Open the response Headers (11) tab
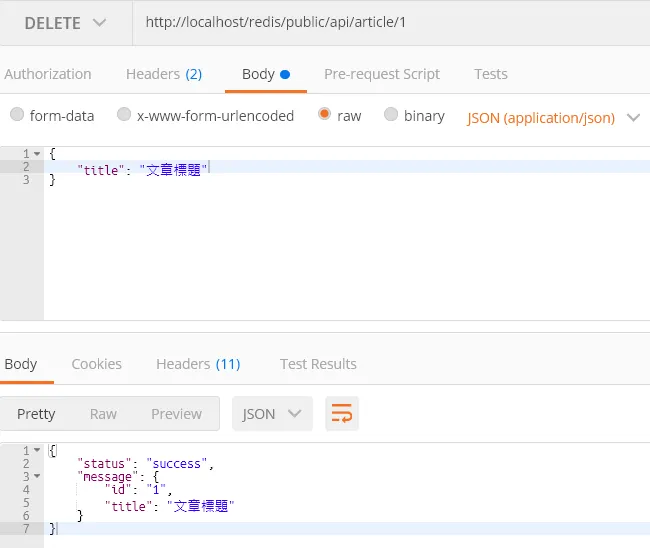The image size is (650, 548). pyautogui.click(x=198, y=364)
